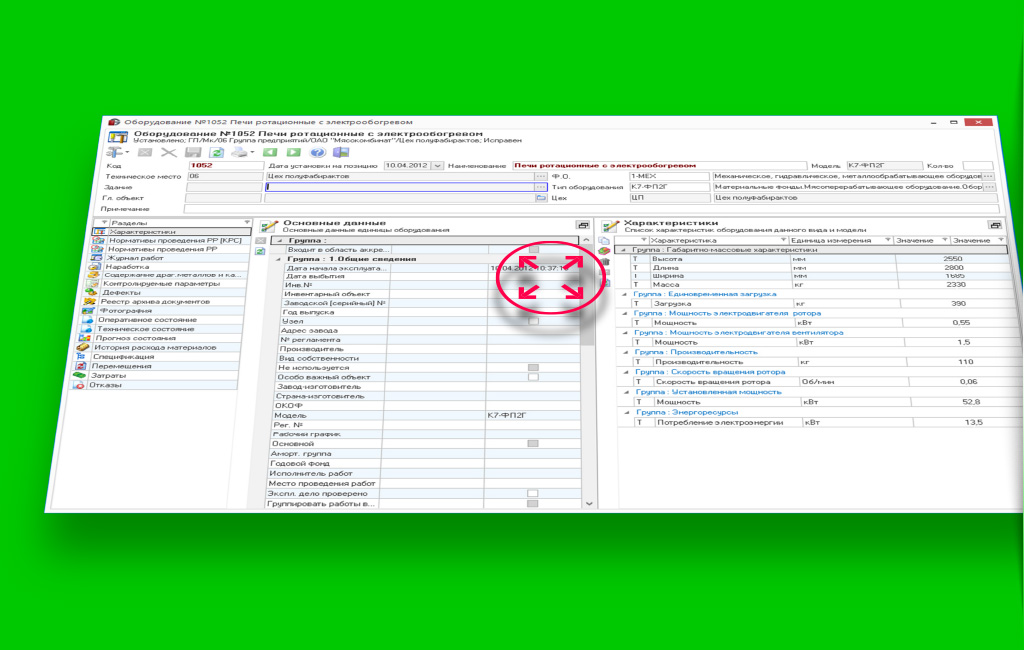Screen dimensions: 1024x650
Task: Toggle Особо важный объект checkbox
Action: click(534, 377)
